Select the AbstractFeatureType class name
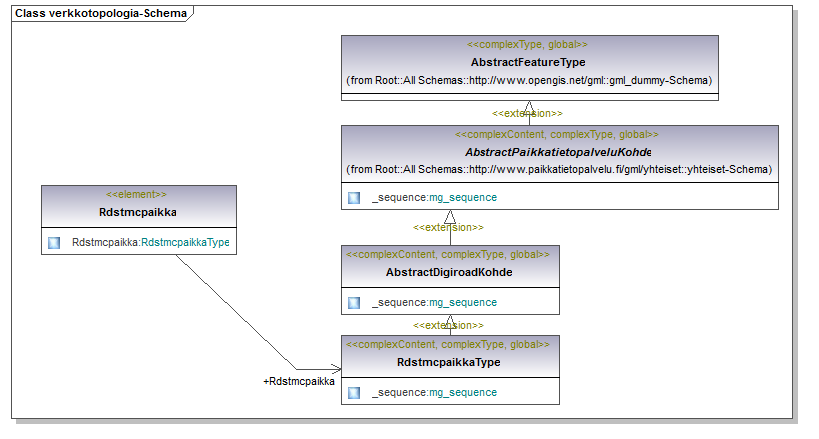Image resolution: width=819 pixels, height=439 pixels. click(528, 62)
